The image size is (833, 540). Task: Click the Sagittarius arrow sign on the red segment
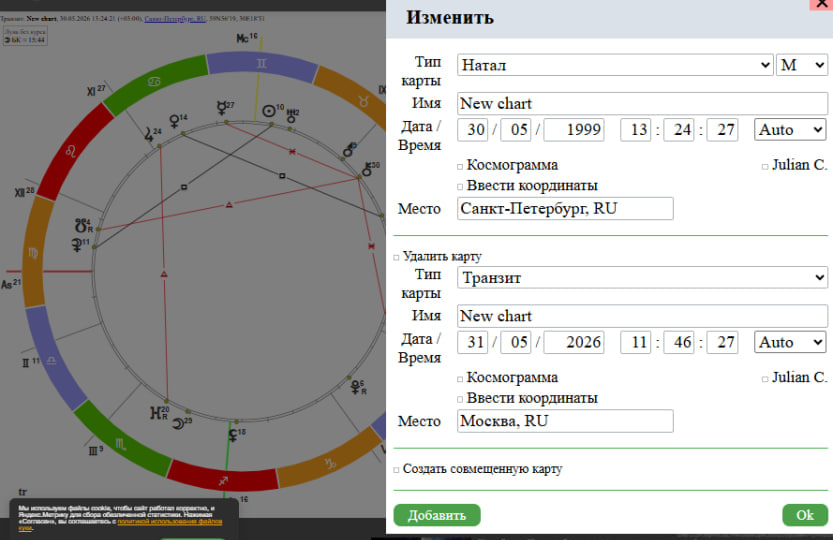pos(223,480)
